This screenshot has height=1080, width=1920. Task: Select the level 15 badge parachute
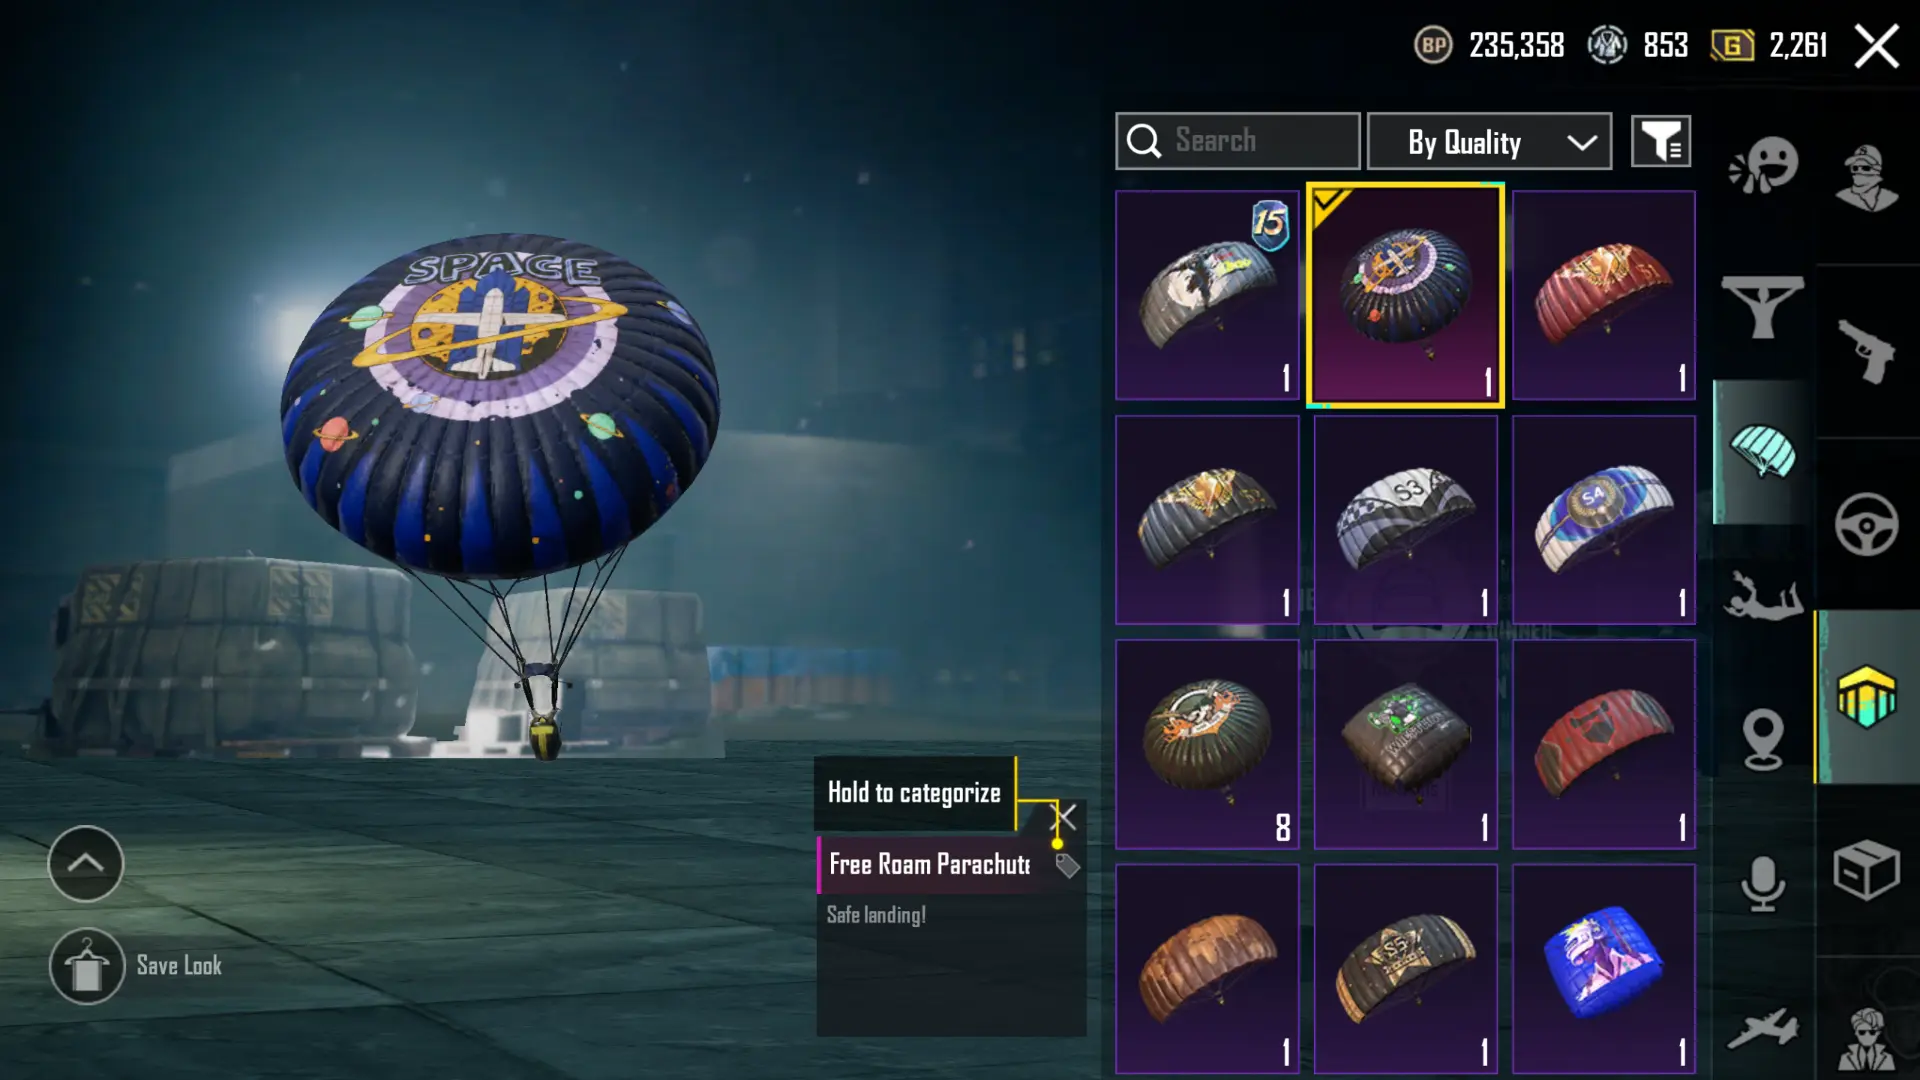(1207, 295)
